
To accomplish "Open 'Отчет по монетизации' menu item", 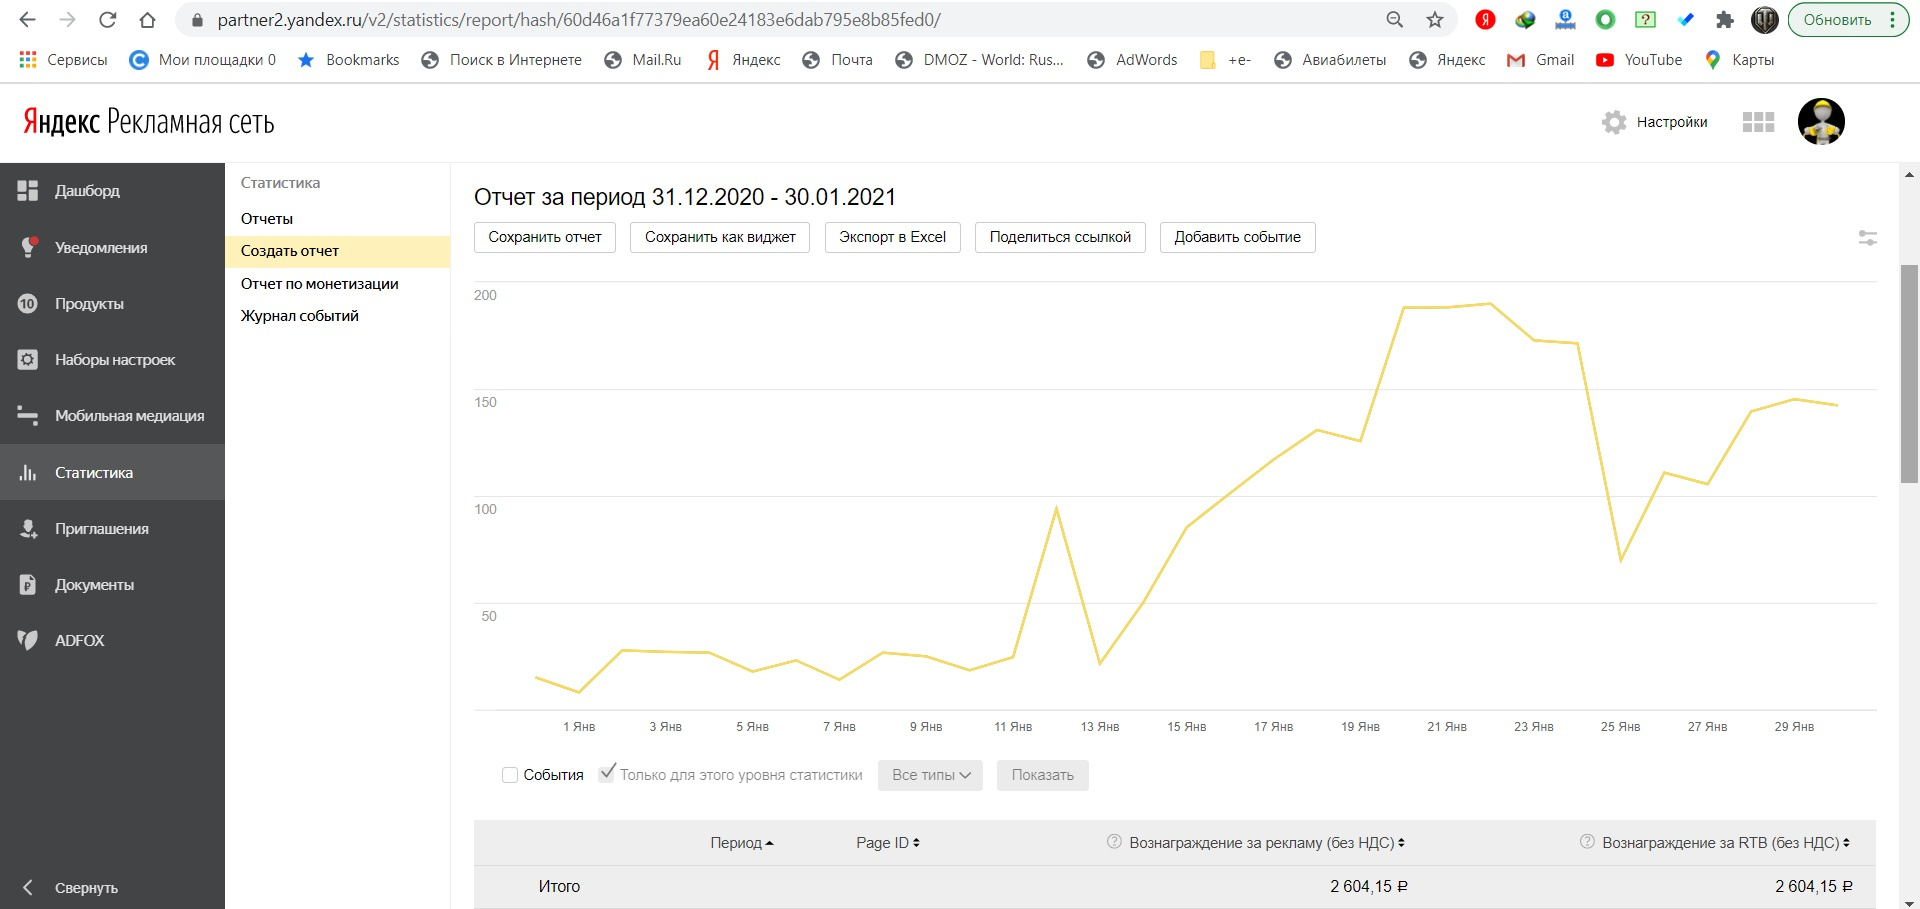I will 320,284.
